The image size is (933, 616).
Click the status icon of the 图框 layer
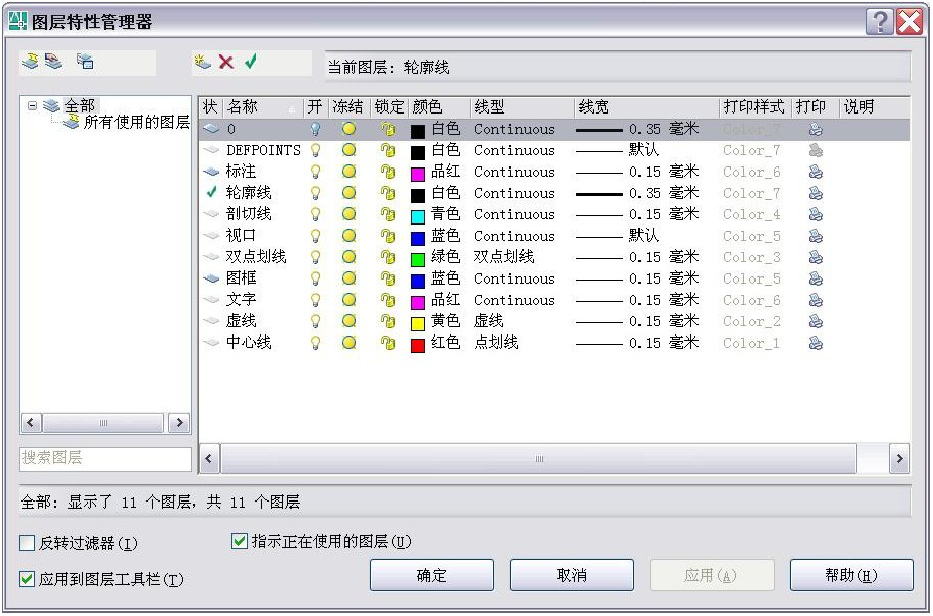click(211, 279)
